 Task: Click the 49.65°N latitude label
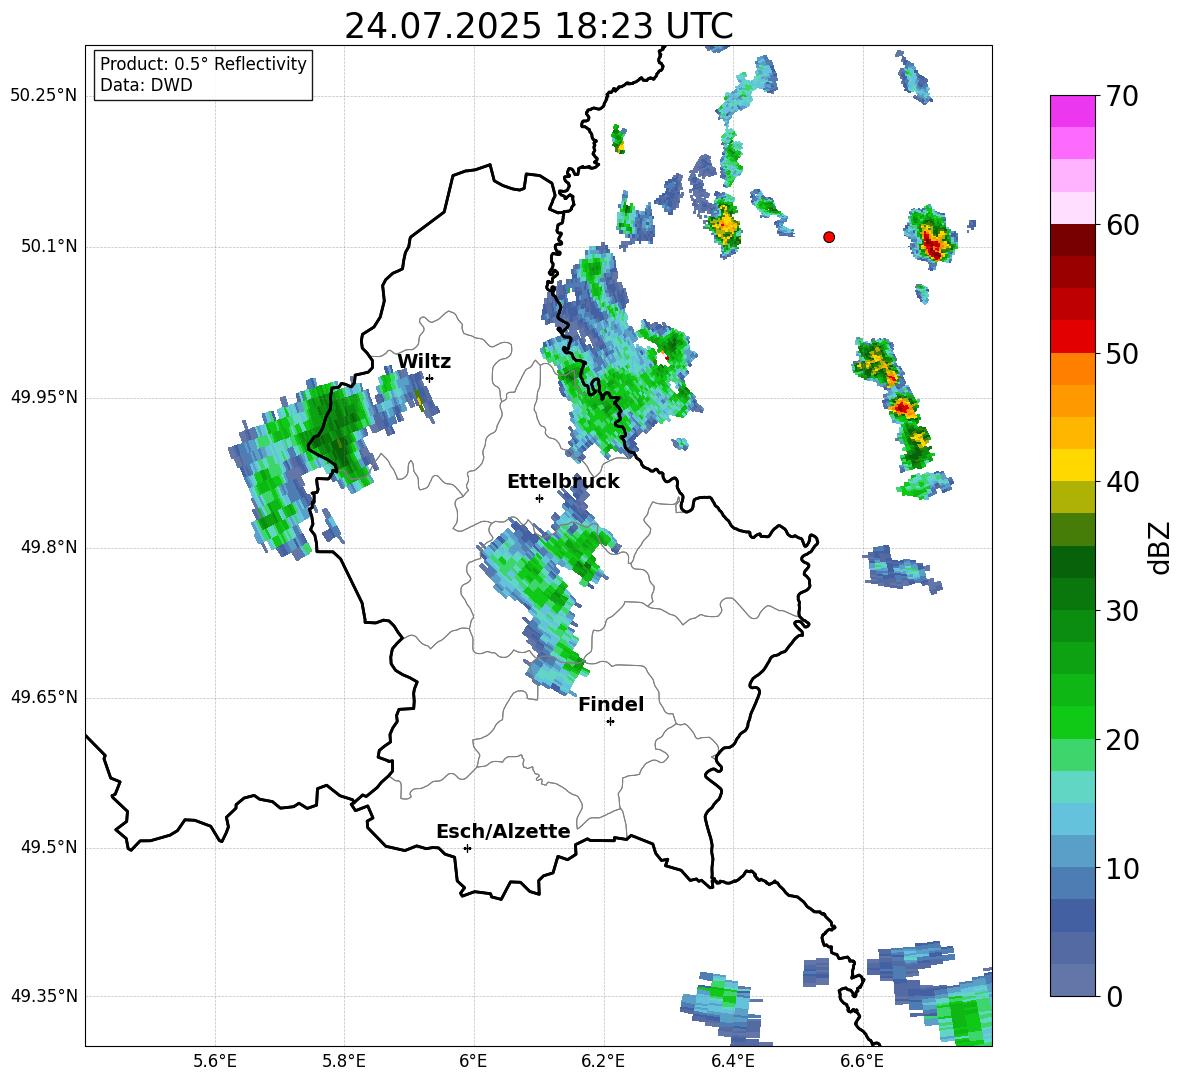(44, 697)
